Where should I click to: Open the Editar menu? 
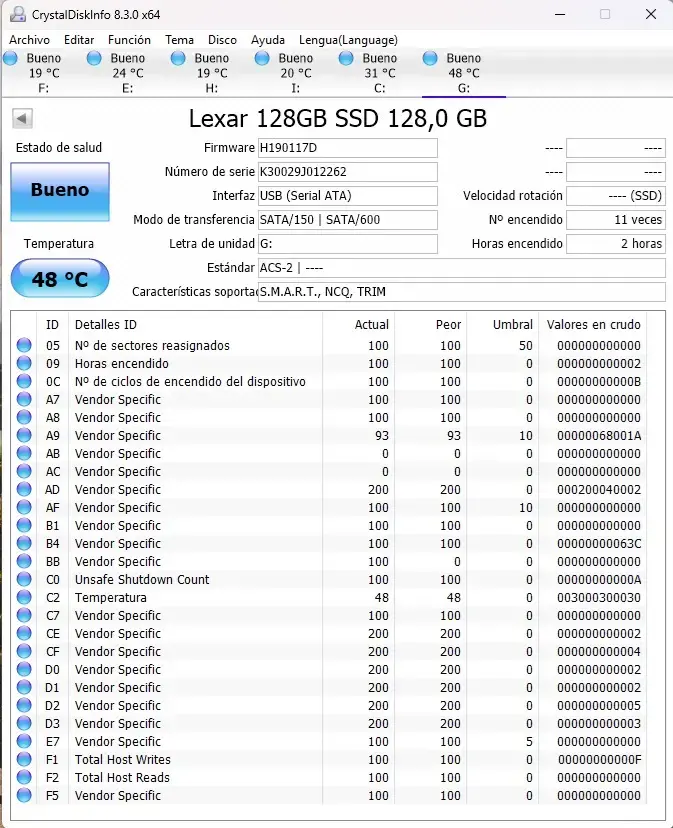pos(79,40)
